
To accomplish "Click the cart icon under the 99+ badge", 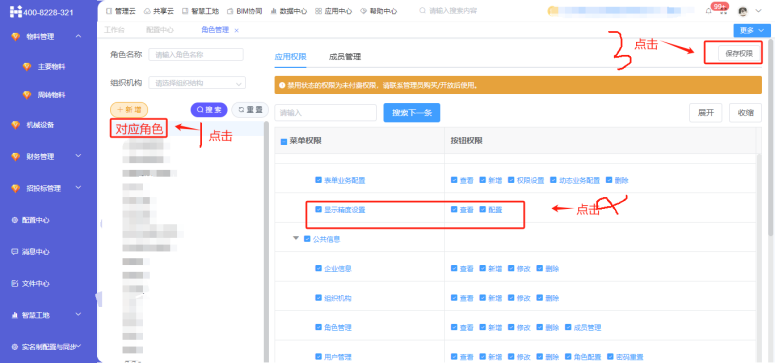I will click(724, 12).
